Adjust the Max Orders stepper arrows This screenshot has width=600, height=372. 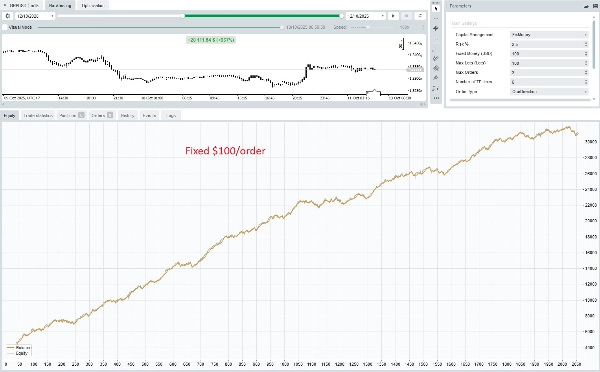[x=586, y=72]
